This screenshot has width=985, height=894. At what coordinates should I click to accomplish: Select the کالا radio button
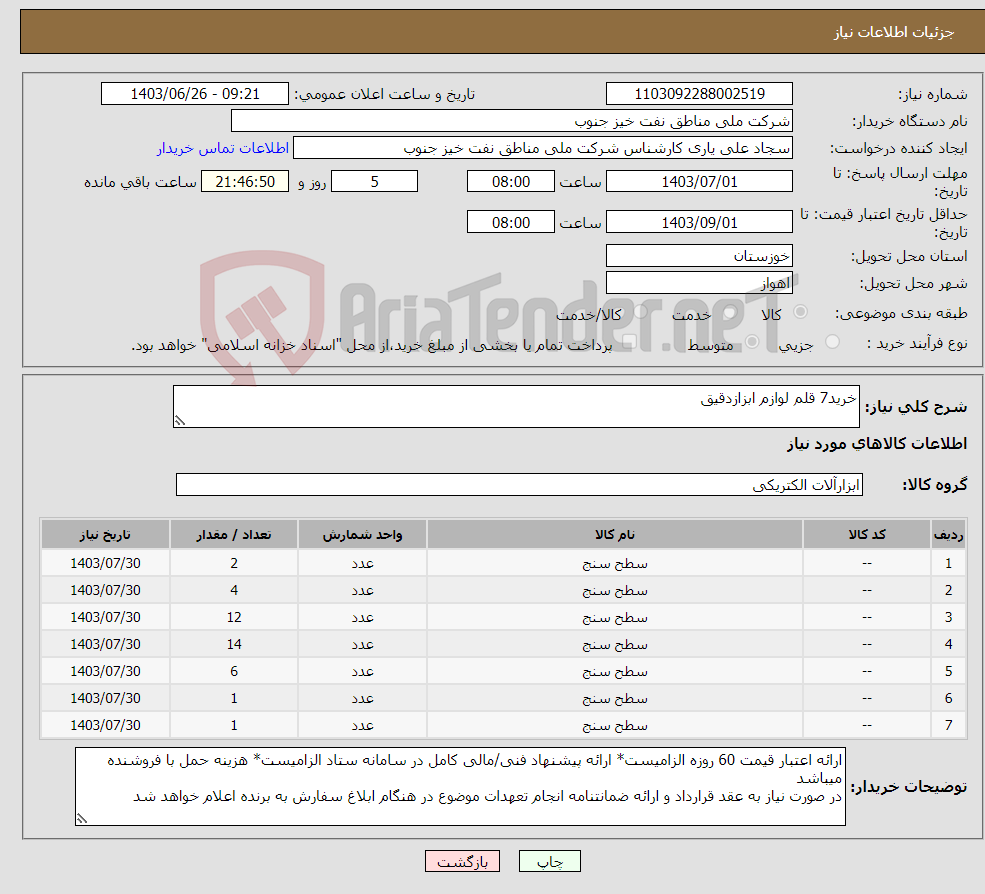coord(800,312)
